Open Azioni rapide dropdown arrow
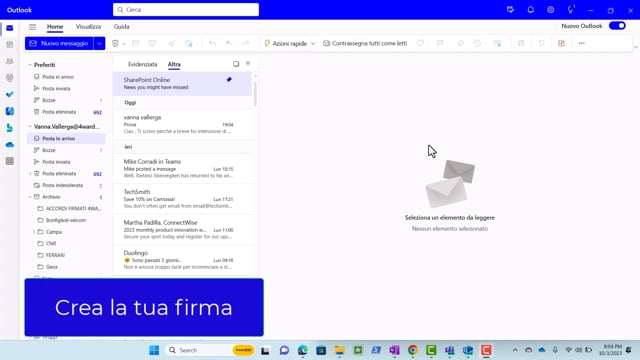Image resolution: width=640 pixels, height=360 pixels. (x=313, y=44)
